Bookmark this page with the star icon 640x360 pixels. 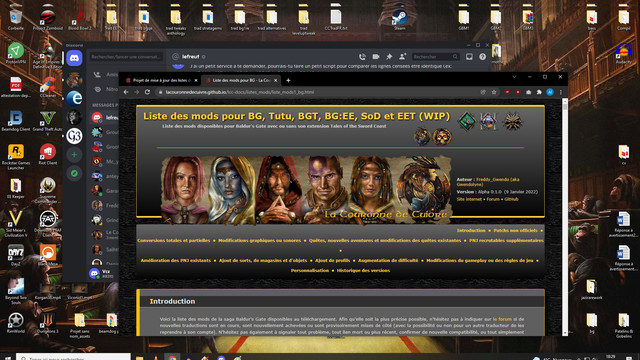pyautogui.click(x=494, y=92)
